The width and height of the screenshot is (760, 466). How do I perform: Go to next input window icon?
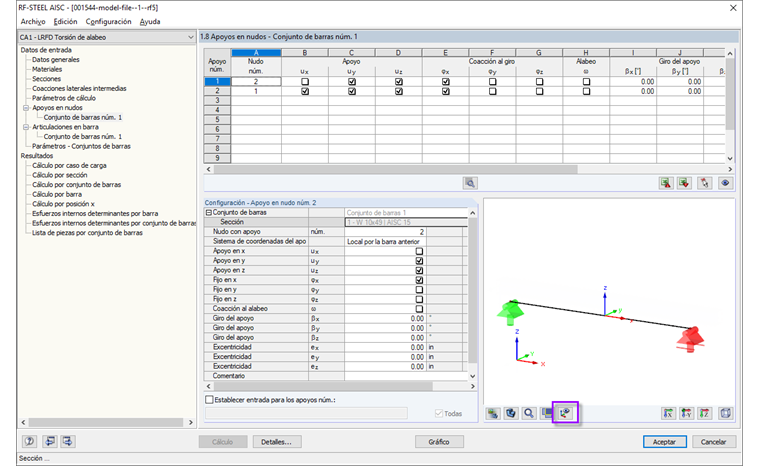pyautogui.click(x=67, y=441)
